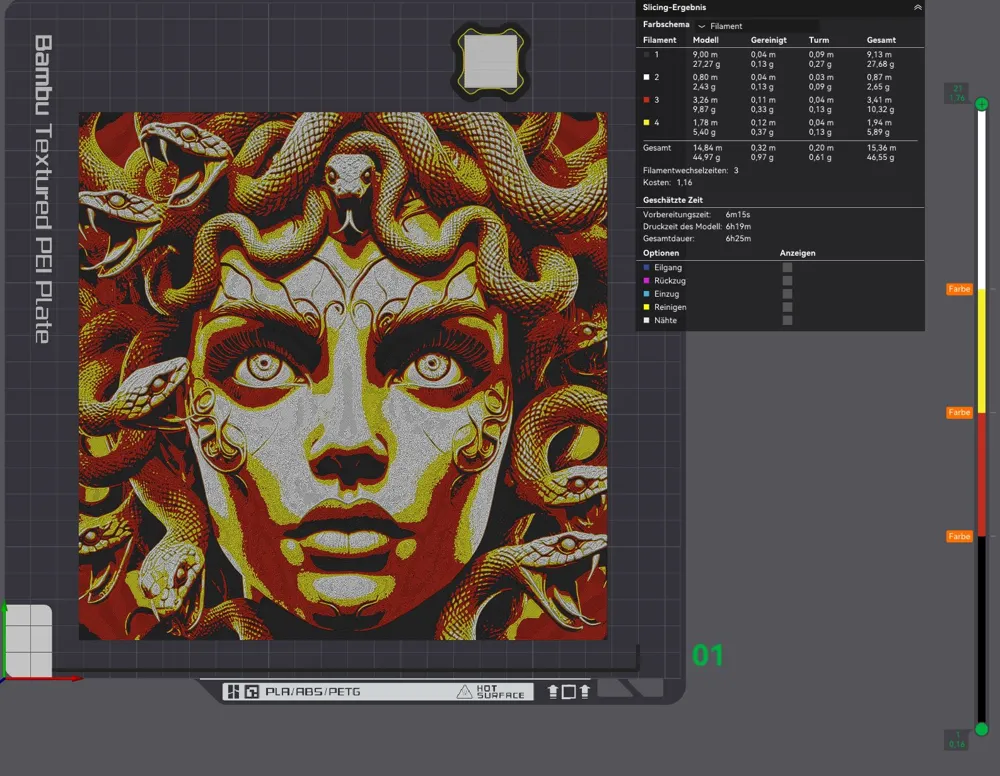1000x776 pixels.
Task: Click the value 2,43 g for filament 2
Action: pyautogui.click(x=704, y=87)
